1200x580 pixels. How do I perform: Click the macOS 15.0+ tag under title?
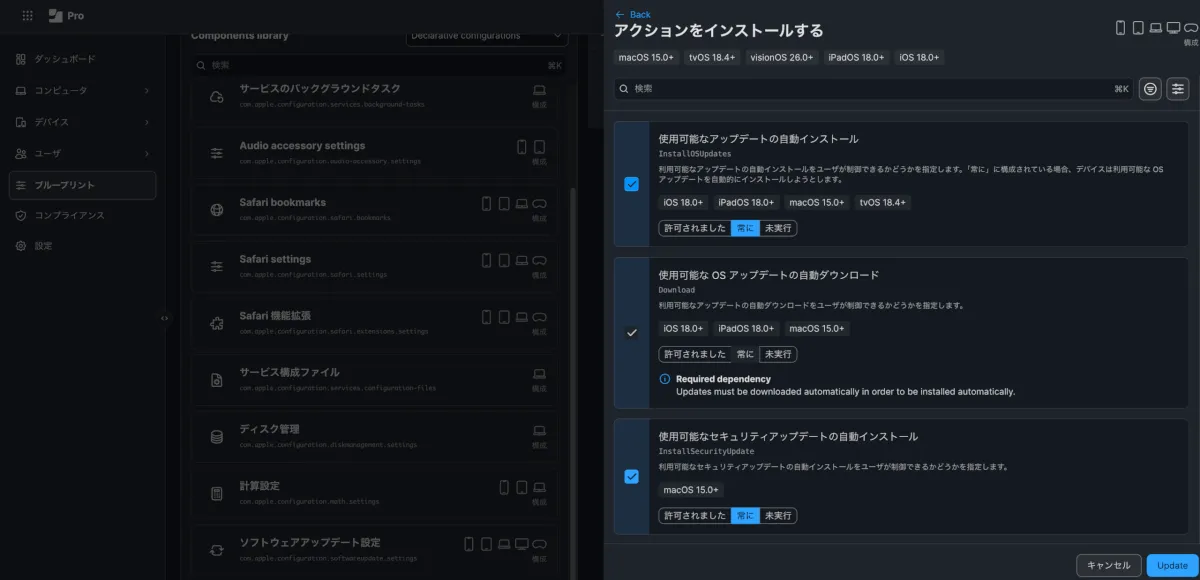[646, 57]
